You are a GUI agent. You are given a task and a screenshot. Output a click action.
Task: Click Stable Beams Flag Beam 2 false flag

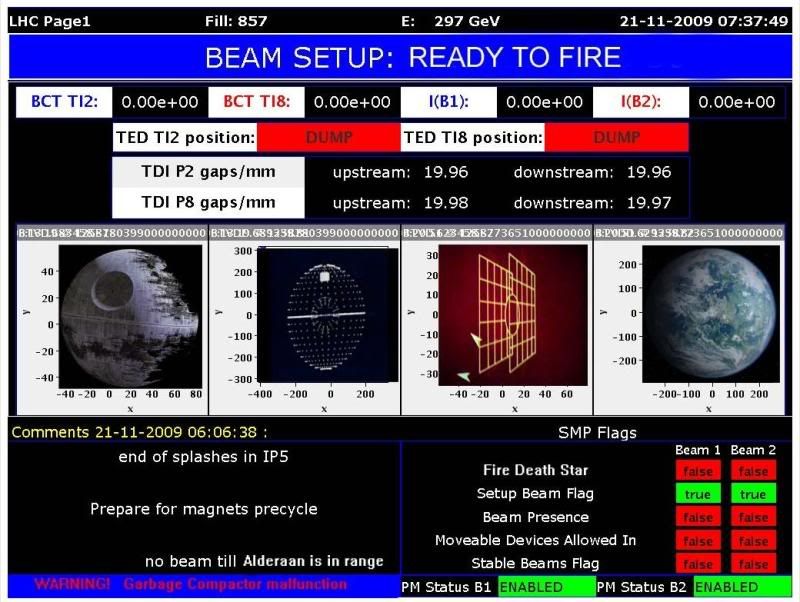pyautogui.click(x=754, y=563)
